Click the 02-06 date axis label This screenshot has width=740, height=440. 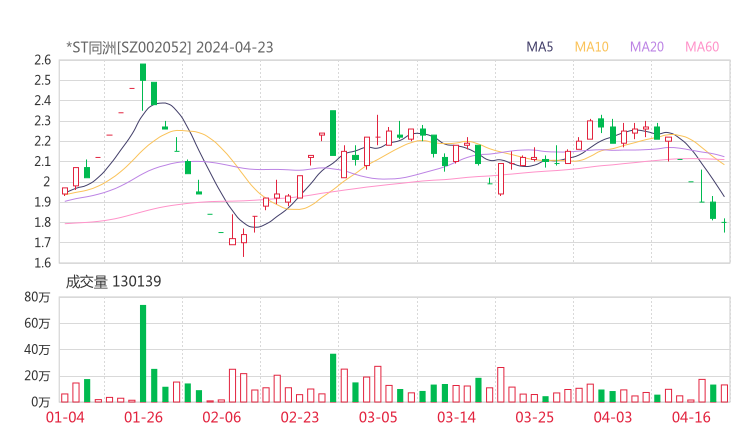(x=222, y=417)
